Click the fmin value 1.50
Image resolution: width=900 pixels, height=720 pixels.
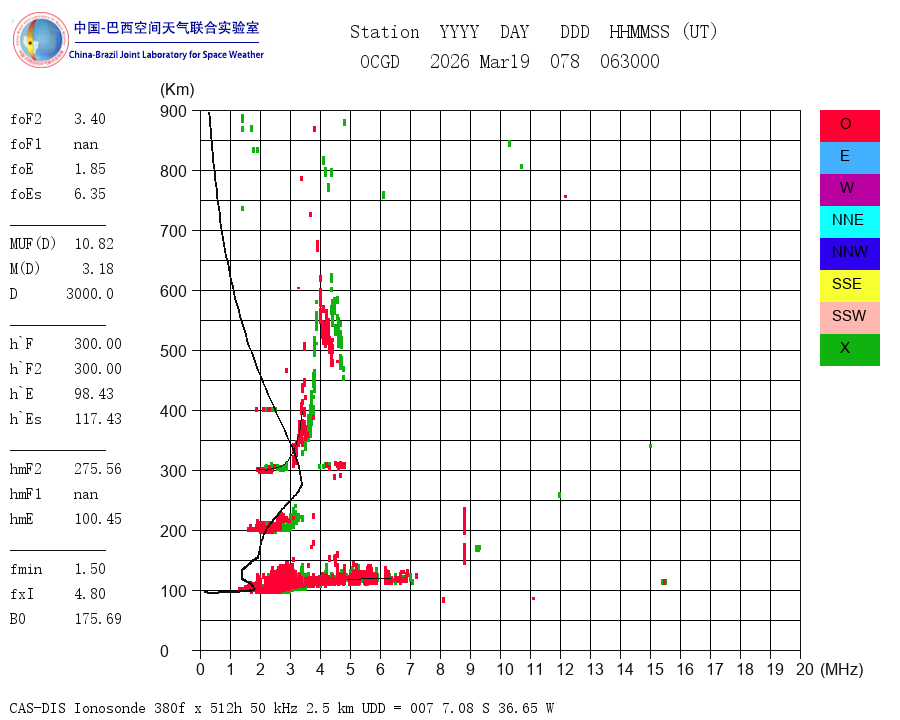coord(90,569)
